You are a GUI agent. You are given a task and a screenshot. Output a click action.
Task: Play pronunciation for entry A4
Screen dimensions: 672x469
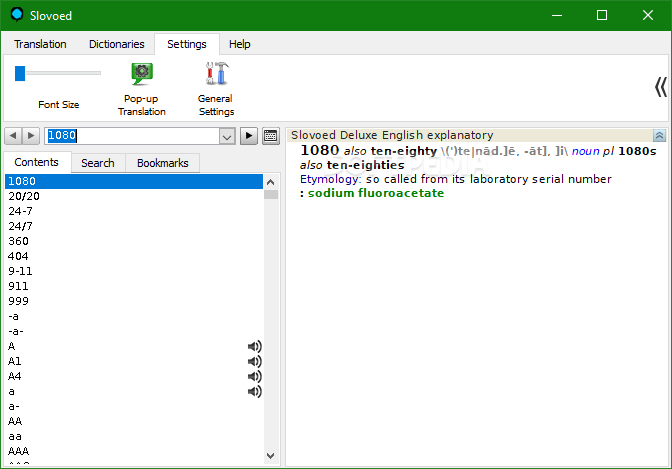255,376
